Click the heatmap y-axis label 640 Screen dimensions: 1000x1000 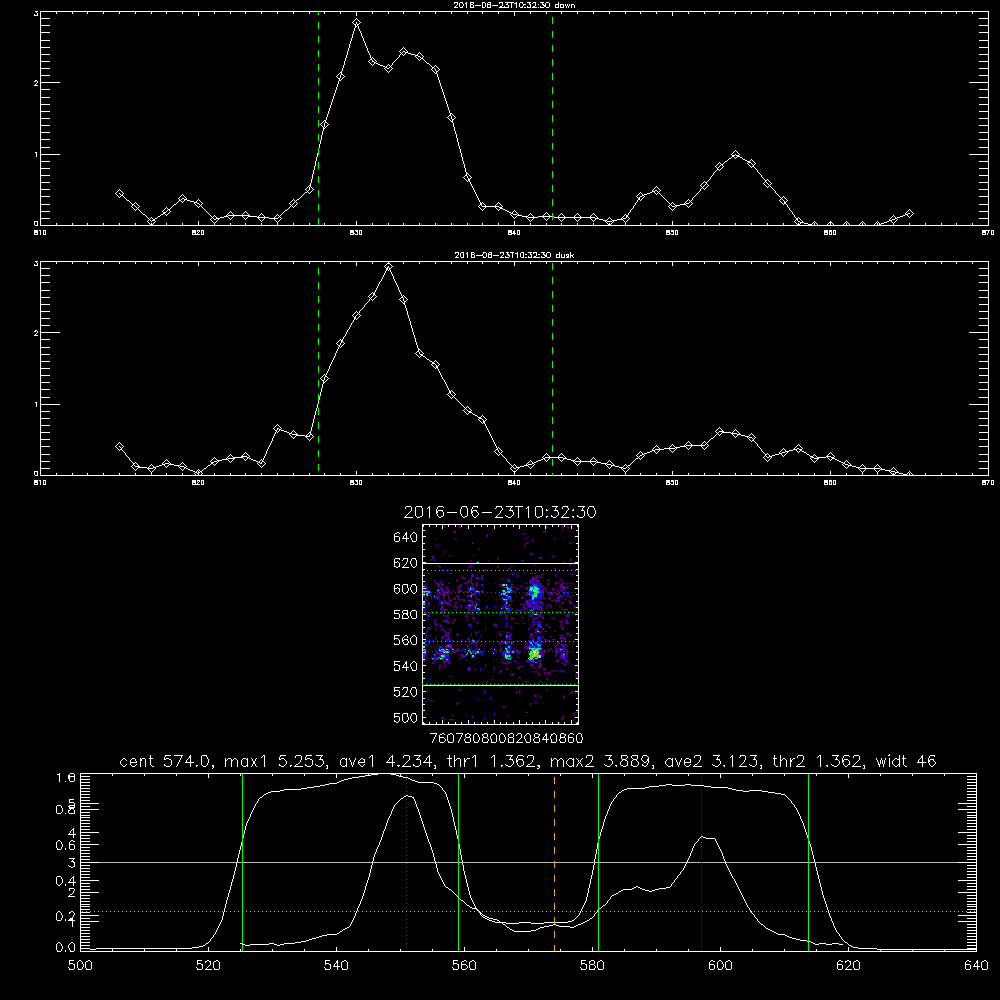(406, 538)
